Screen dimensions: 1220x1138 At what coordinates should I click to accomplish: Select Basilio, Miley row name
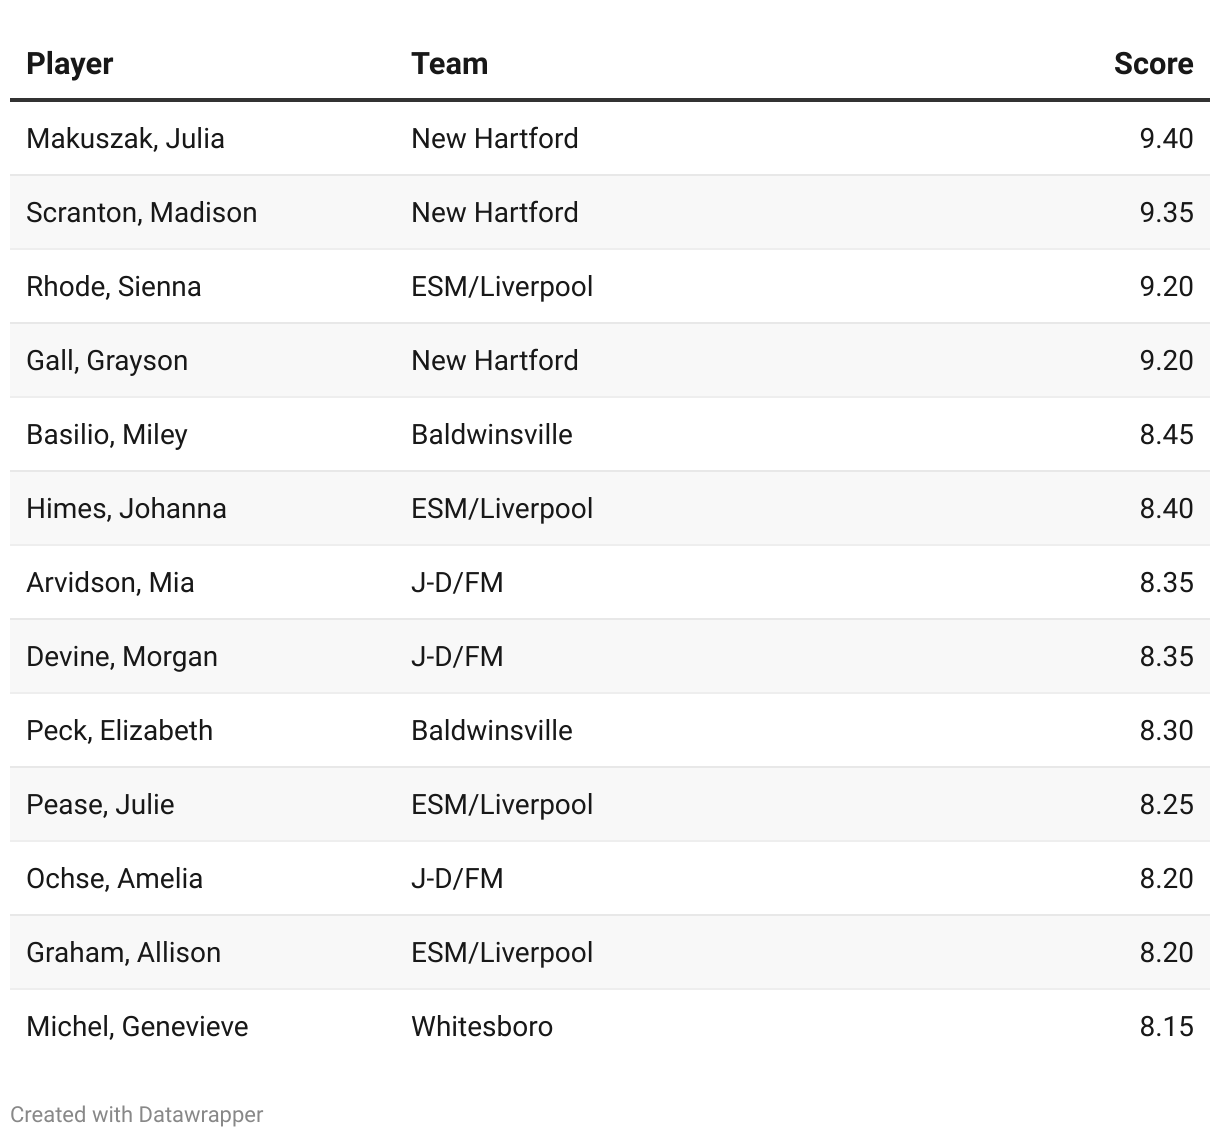(x=107, y=434)
